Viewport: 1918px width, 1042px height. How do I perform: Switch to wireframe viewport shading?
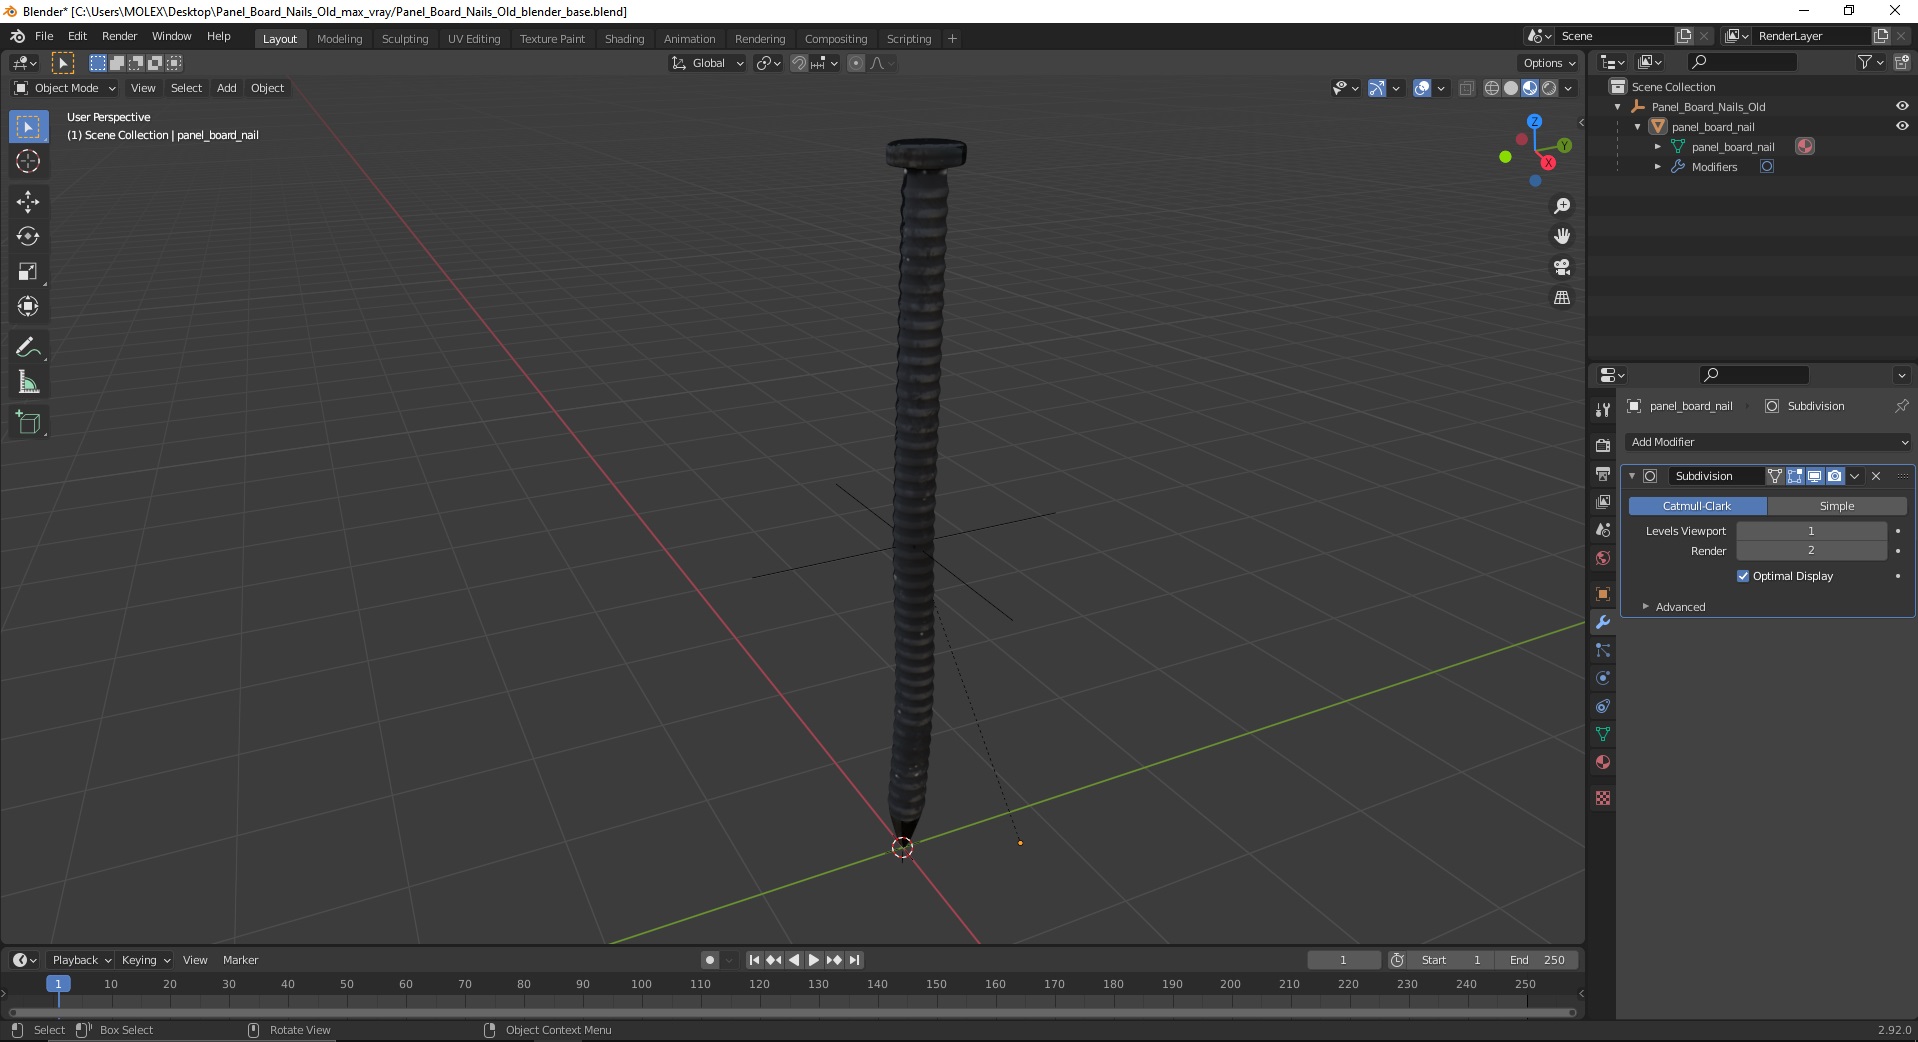[x=1492, y=88]
